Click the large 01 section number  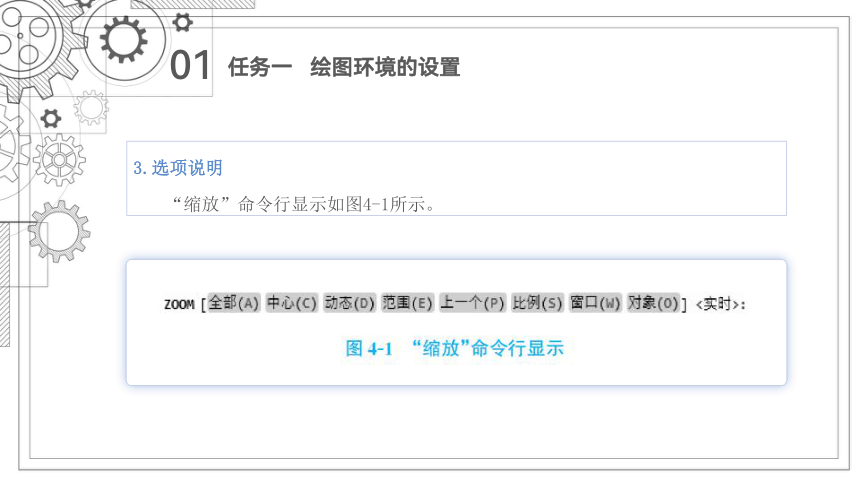(190, 66)
